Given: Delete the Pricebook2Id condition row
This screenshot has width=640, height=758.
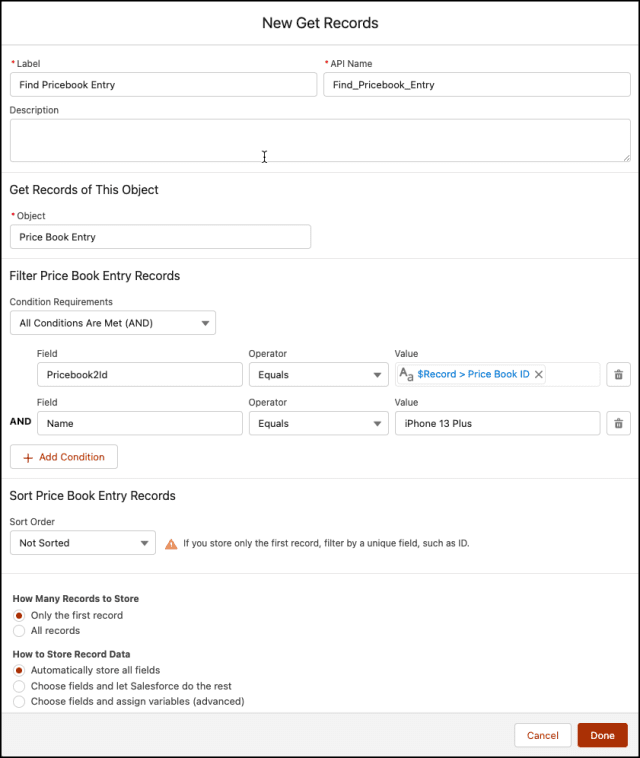Looking at the screenshot, I should (x=618, y=374).
